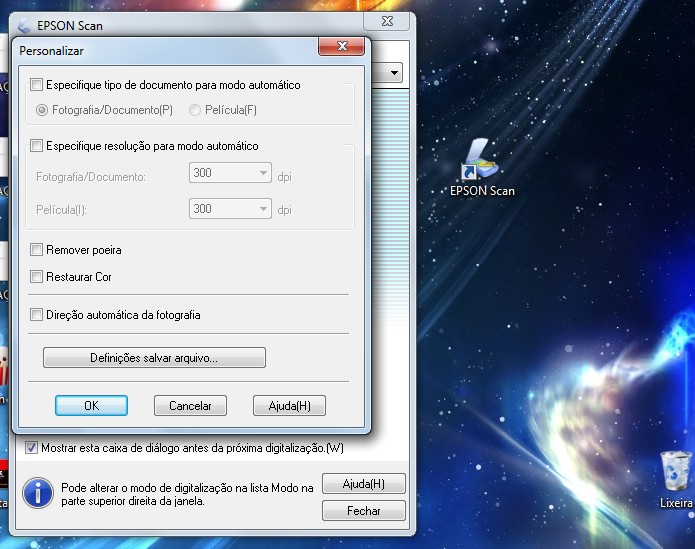Click the Fechar button
Screen dimensions: 695x549
(363, 510)
